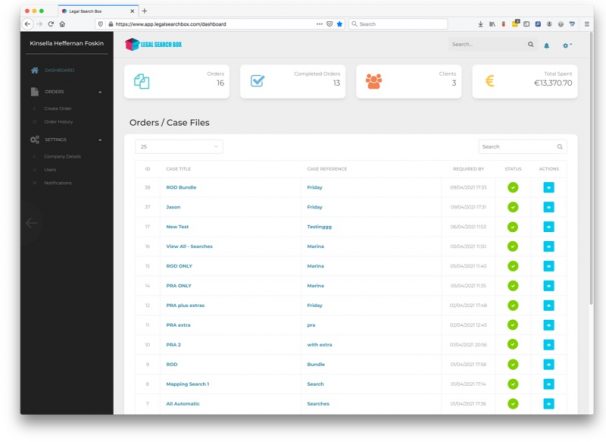
Task: Click Testingpp case reference text
Action: click(x=319, y=227)
